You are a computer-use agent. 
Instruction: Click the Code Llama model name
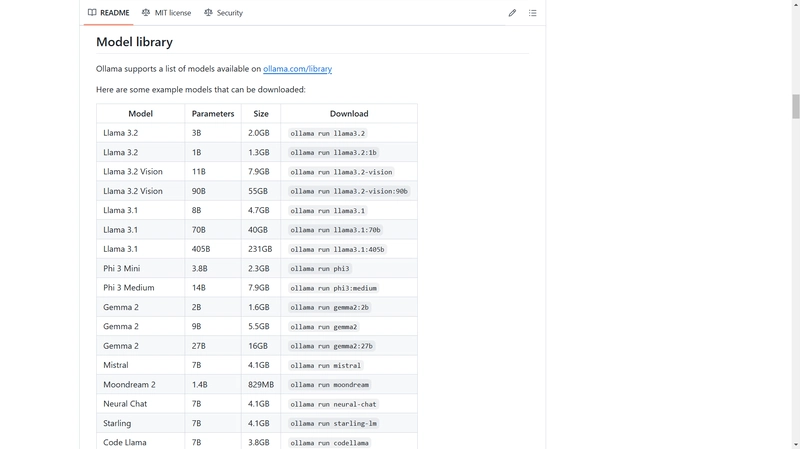coord(124,443)
